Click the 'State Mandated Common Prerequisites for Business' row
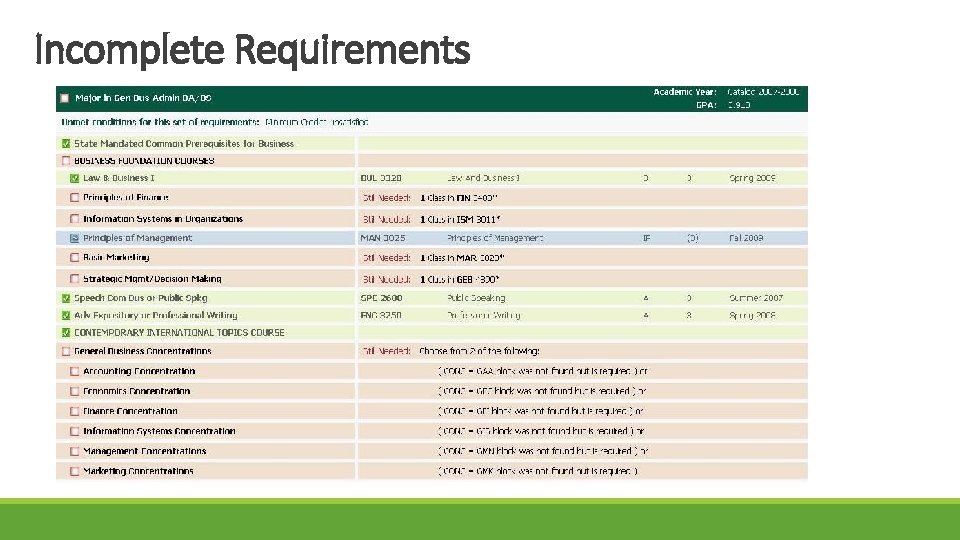The image size is (960, 540). pyautogui.click(x=432, y=144)
